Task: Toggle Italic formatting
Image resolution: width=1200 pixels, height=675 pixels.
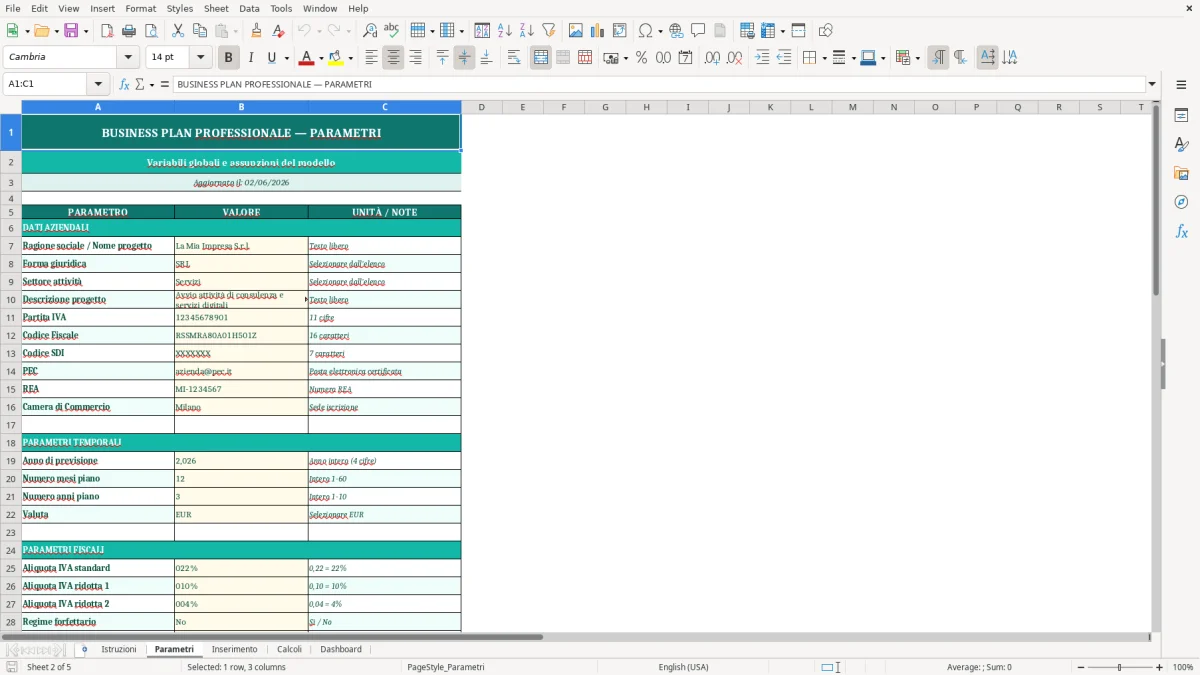Action: tap(251, 58)
